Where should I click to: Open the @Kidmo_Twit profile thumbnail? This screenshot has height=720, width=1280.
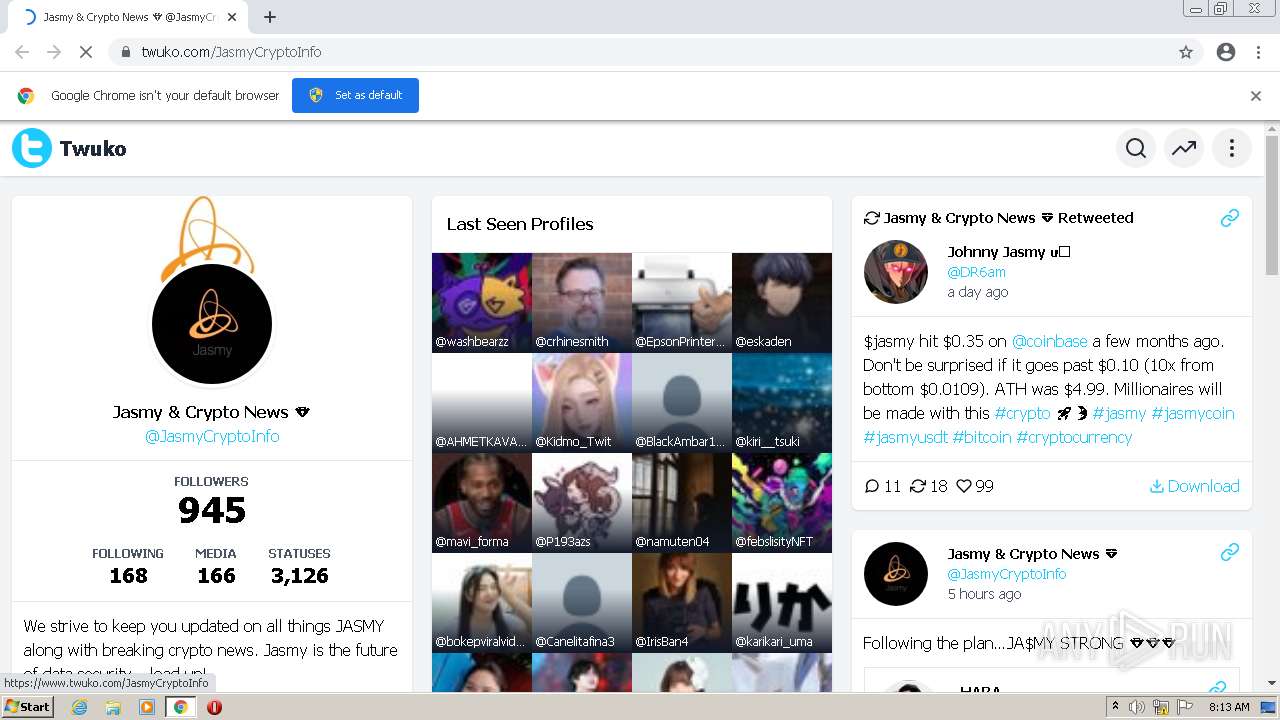point(582,403)
